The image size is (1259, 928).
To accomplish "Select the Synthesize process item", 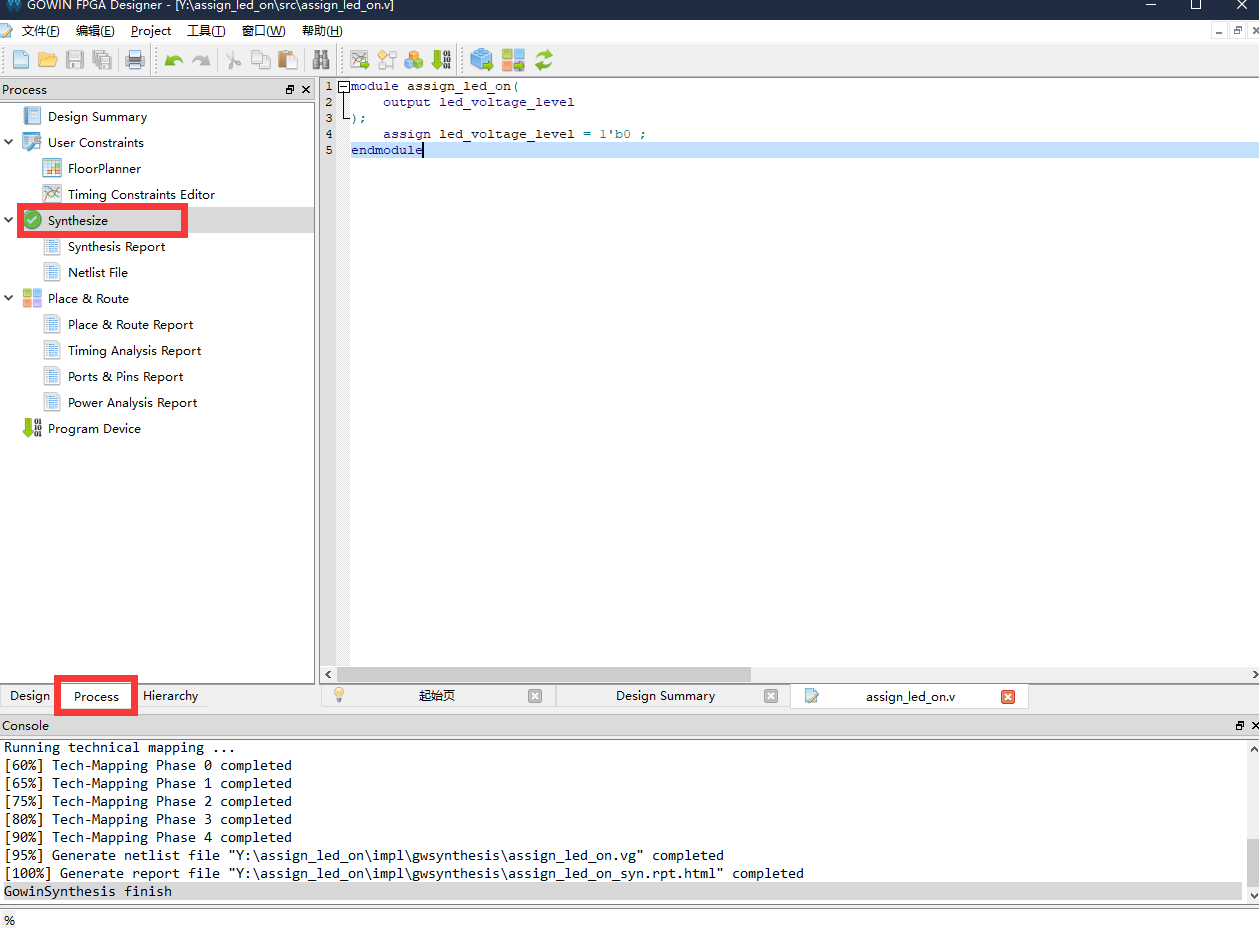I will coord(78,221).
